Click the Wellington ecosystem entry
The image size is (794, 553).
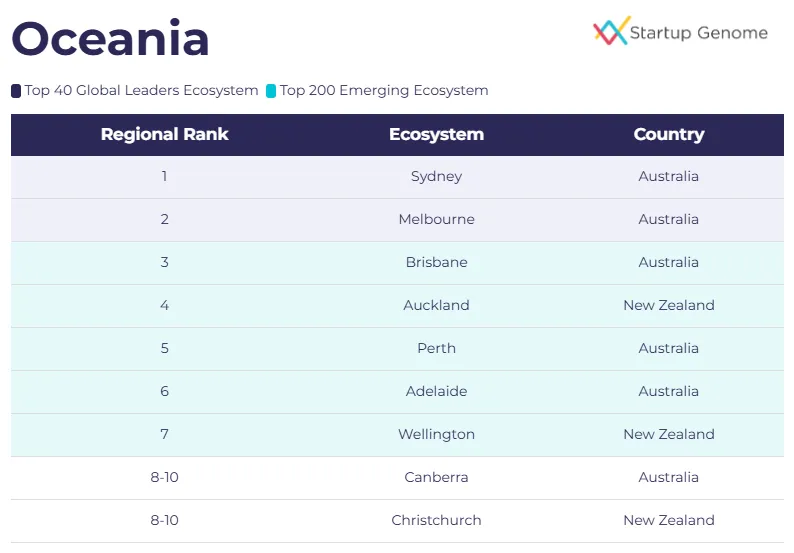436,434
